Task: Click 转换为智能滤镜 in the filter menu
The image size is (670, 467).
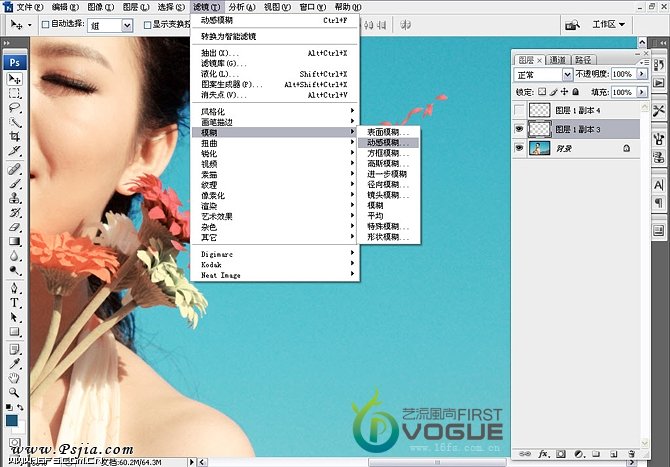Action: point(235,35)
